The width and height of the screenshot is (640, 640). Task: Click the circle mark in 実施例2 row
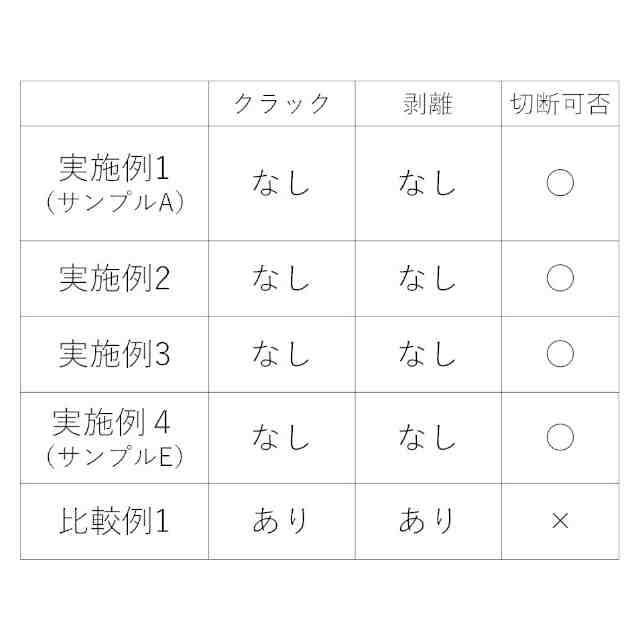point(560,279)
